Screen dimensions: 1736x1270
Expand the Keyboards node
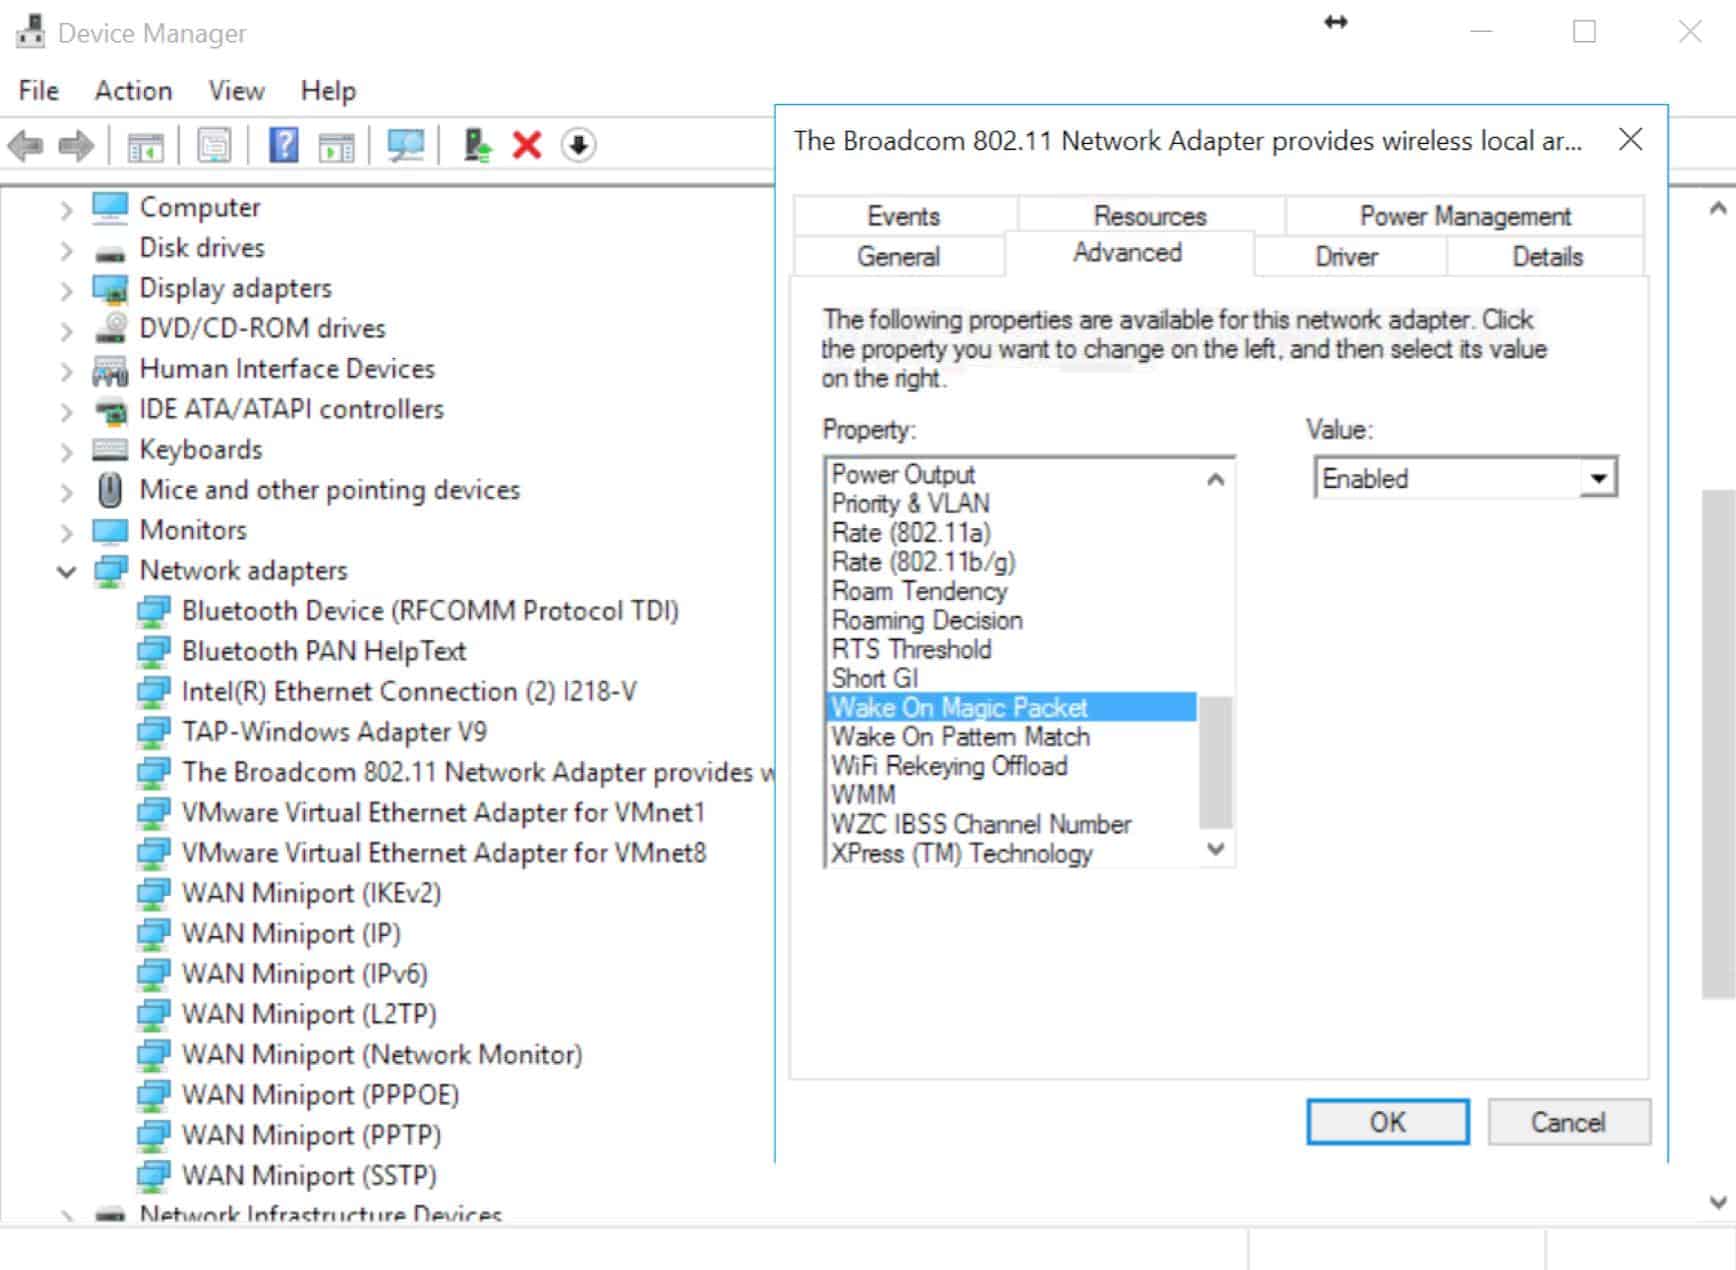tap(66, 451)
